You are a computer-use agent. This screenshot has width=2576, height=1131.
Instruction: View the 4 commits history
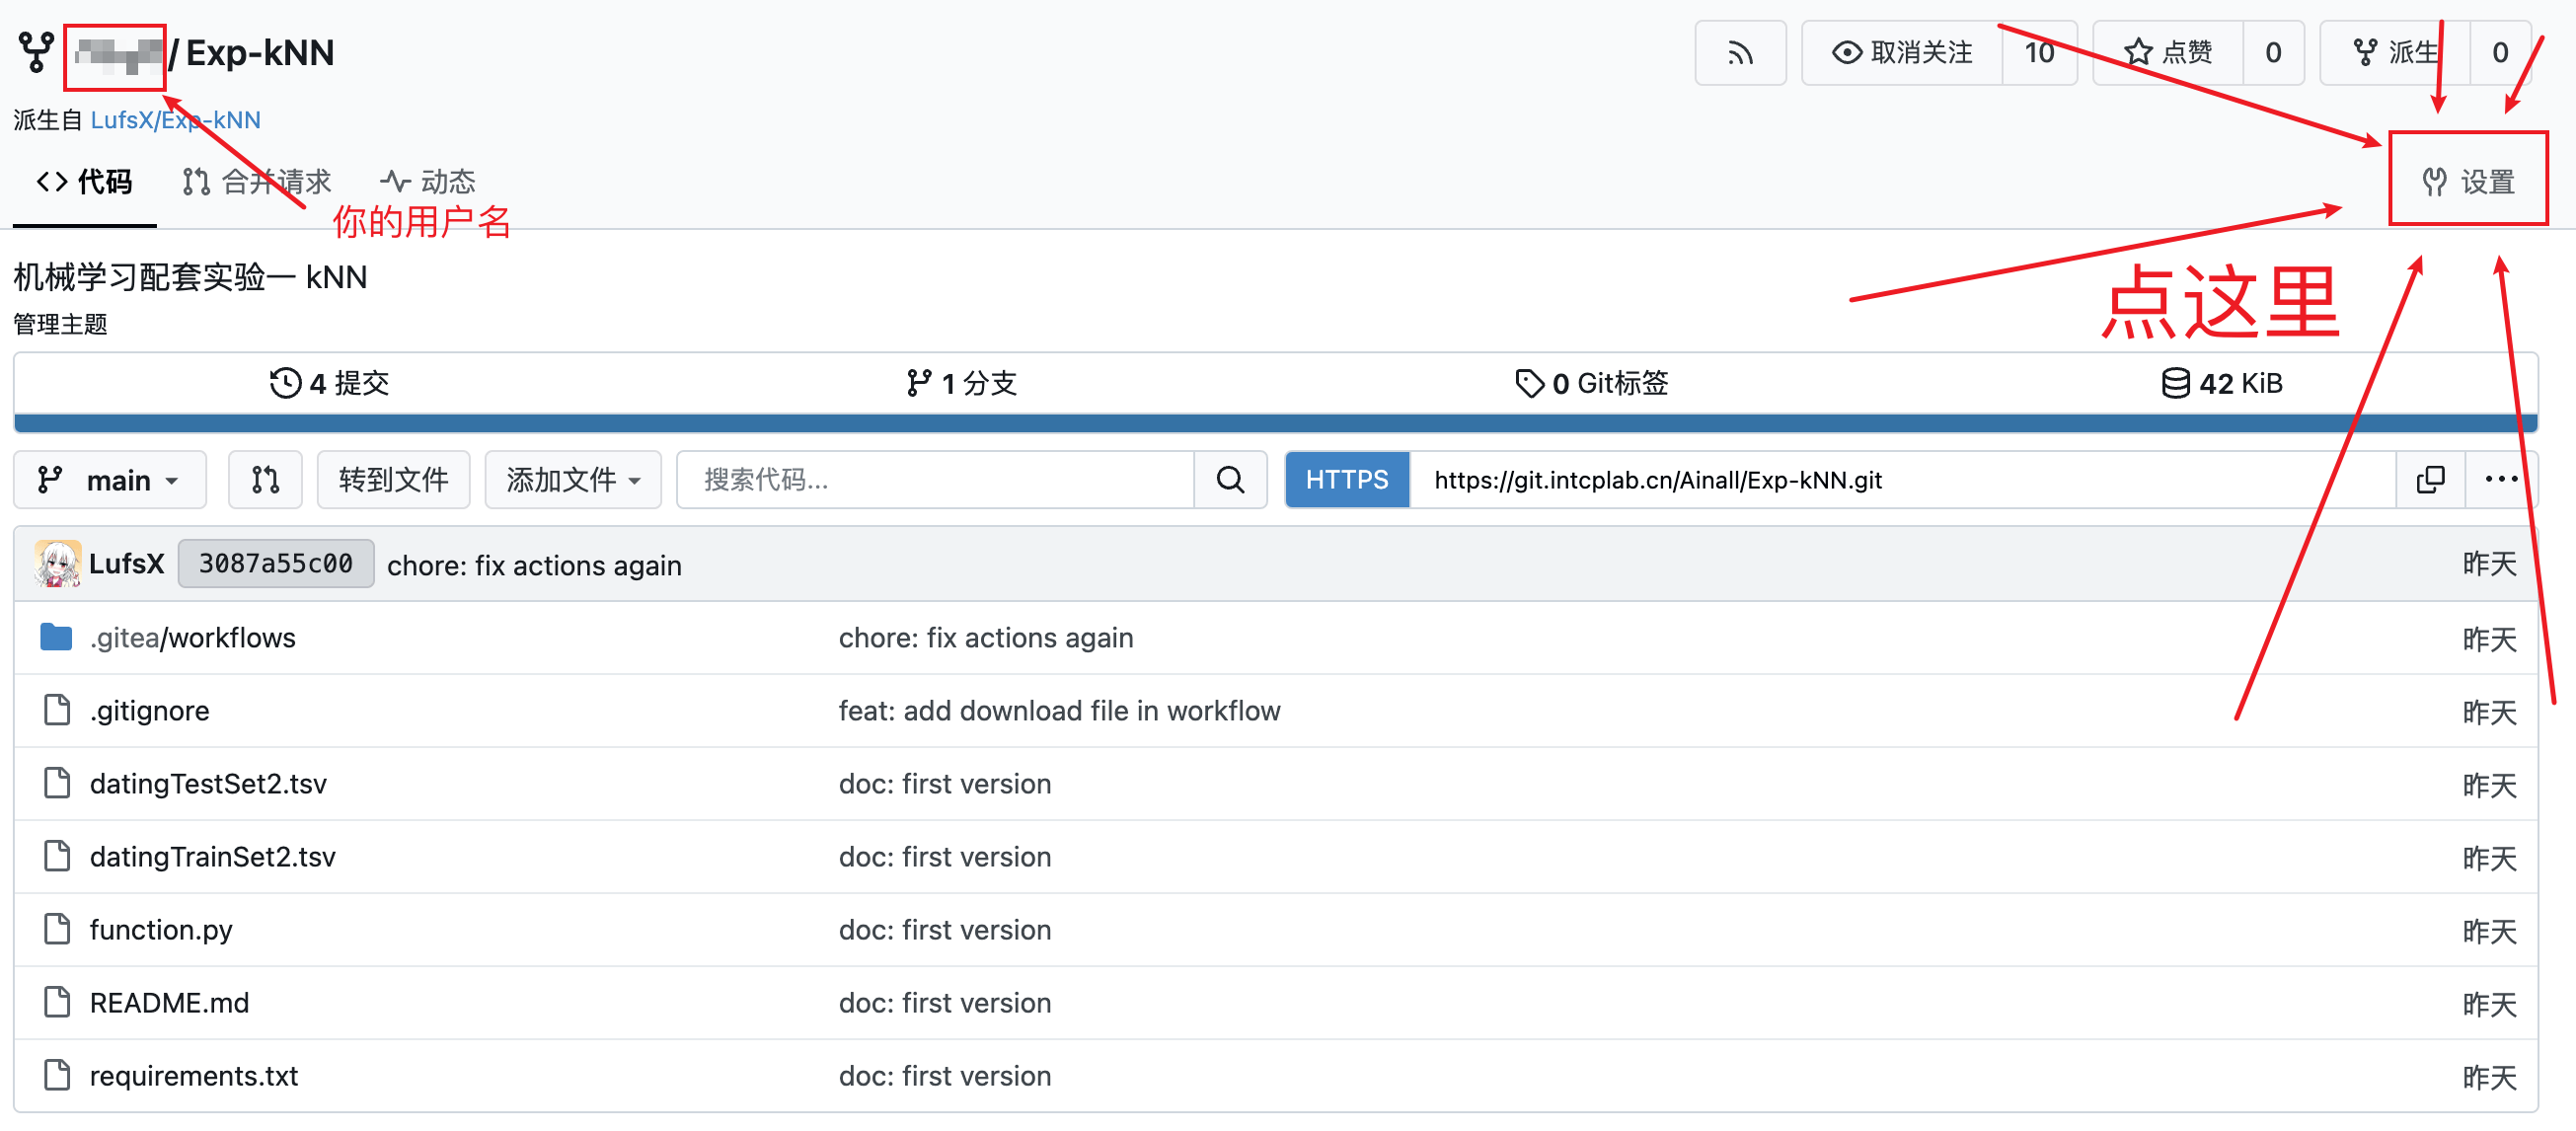(330, 383)
